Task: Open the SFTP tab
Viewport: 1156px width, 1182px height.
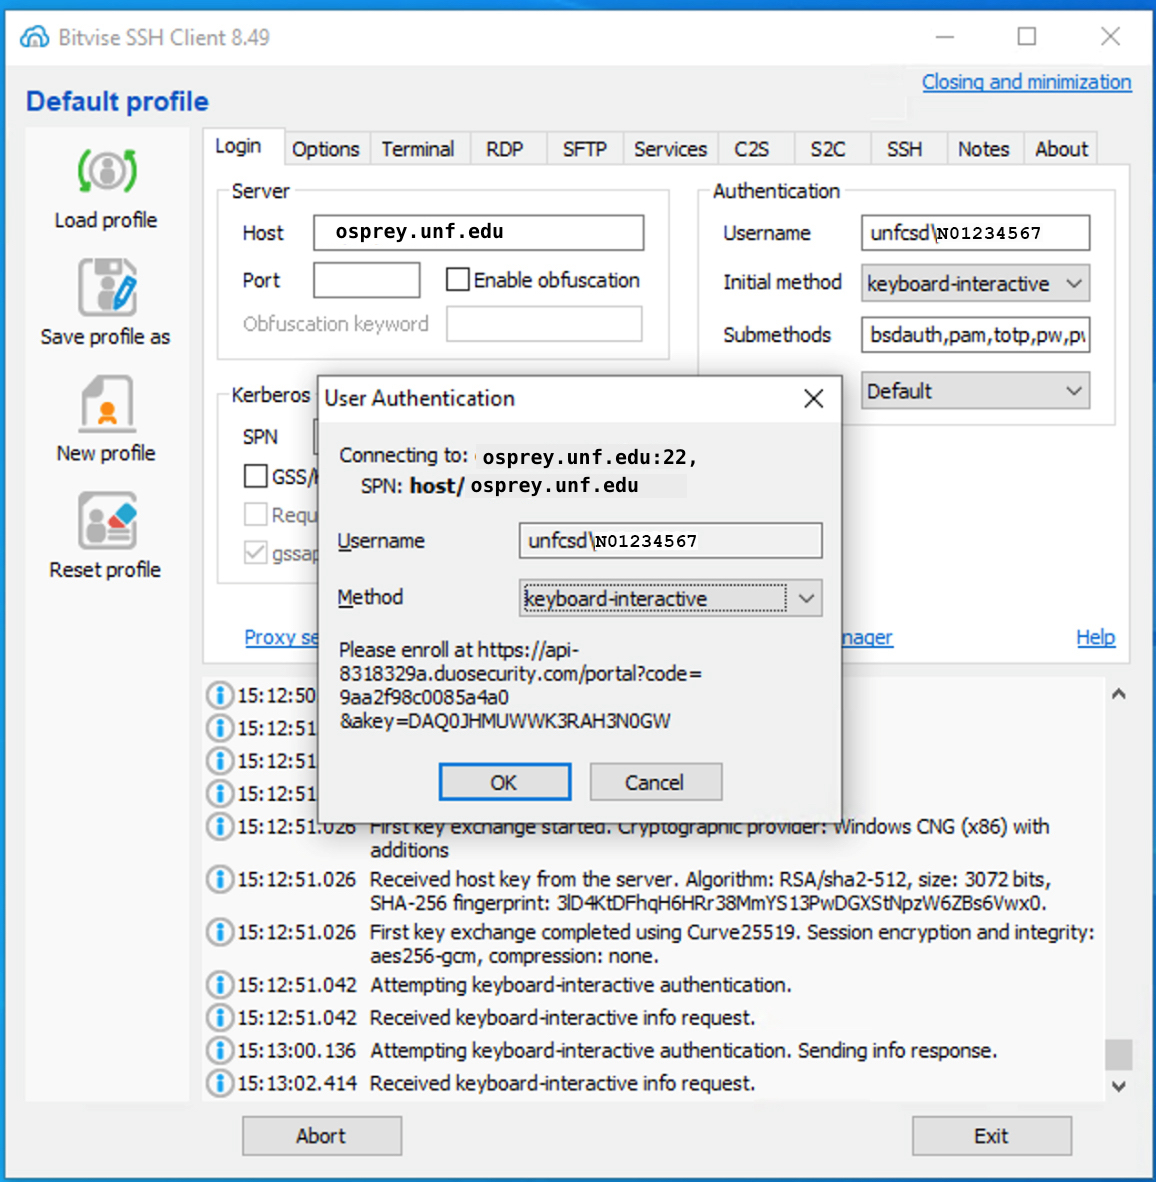Action: [584, 149]
